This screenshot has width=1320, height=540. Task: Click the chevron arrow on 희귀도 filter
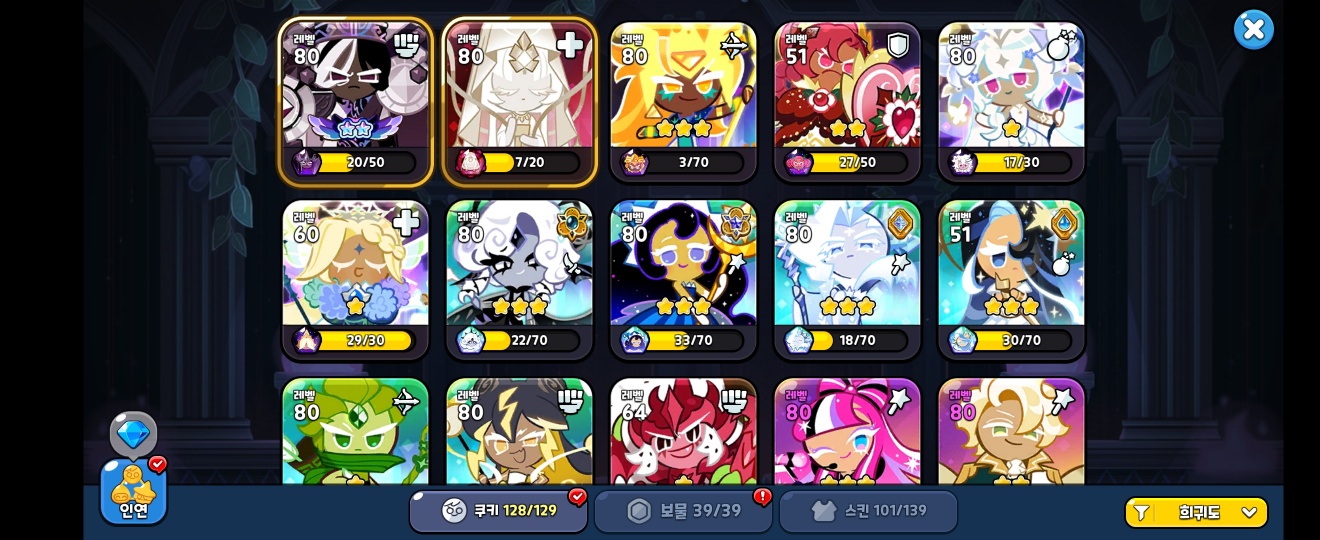1249,513
